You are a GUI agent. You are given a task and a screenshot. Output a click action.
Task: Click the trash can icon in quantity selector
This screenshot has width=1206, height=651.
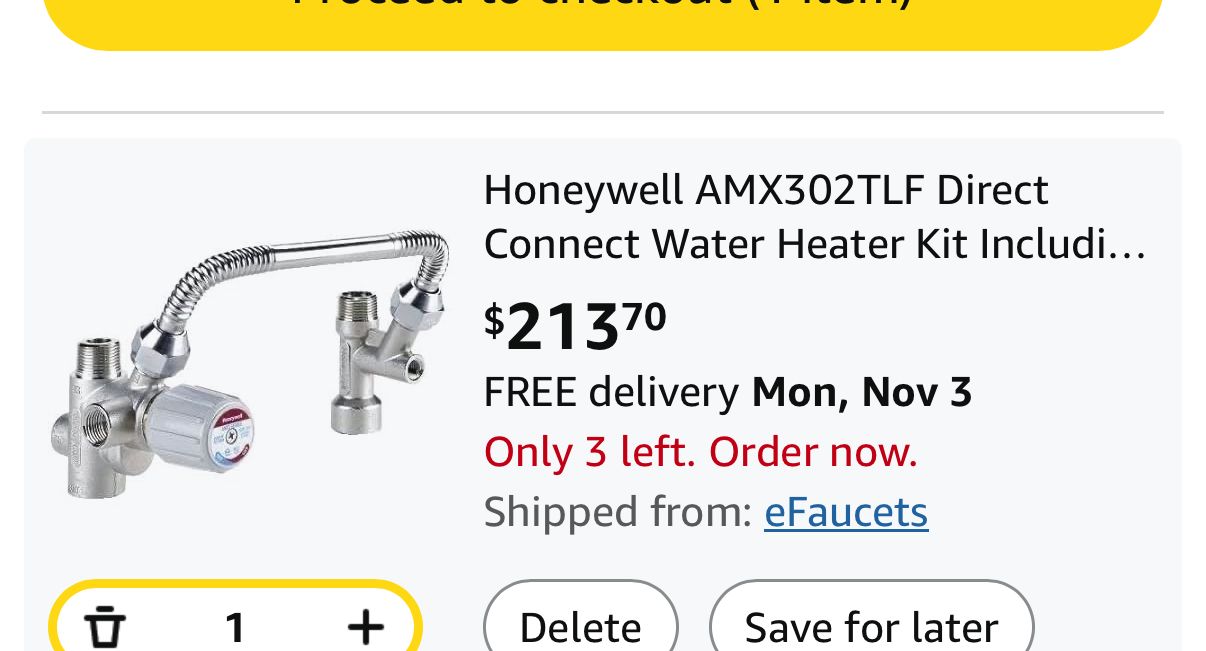(x=104, y=627)
